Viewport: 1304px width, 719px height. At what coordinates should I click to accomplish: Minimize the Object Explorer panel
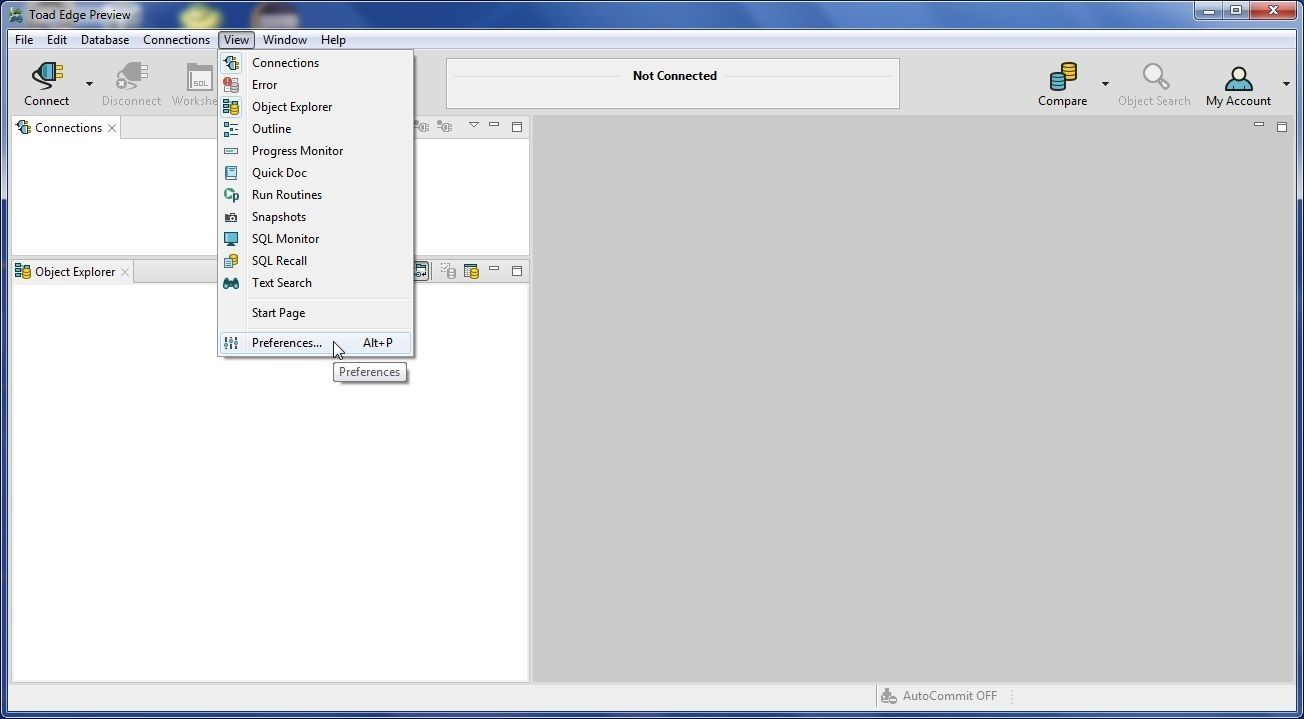[x=494, y=270]
